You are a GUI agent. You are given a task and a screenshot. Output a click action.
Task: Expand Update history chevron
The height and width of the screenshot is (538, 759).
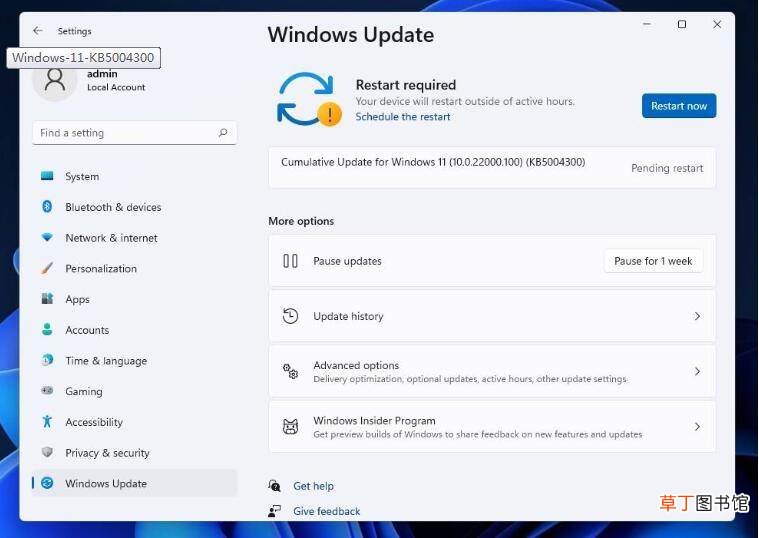pyautogui.click(x=697, y=316)
